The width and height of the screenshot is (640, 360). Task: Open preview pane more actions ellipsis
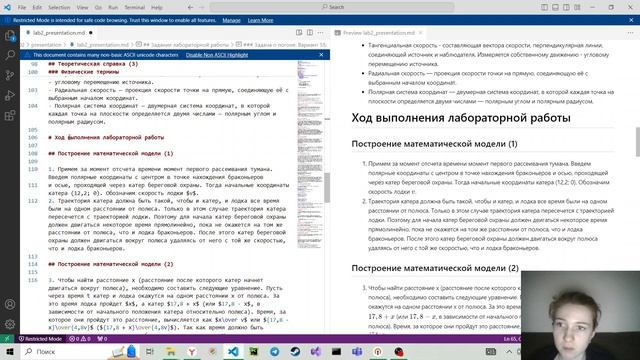[x=631, y=33]
